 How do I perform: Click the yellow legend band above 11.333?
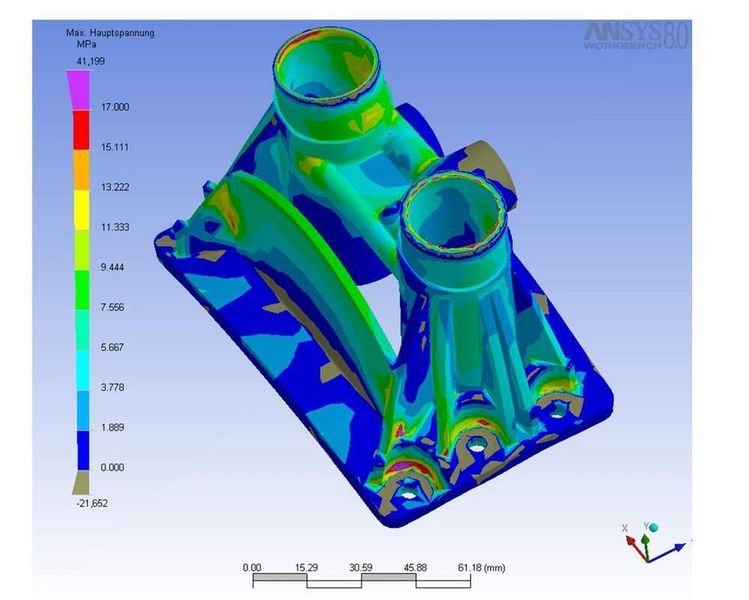(82, 210)
